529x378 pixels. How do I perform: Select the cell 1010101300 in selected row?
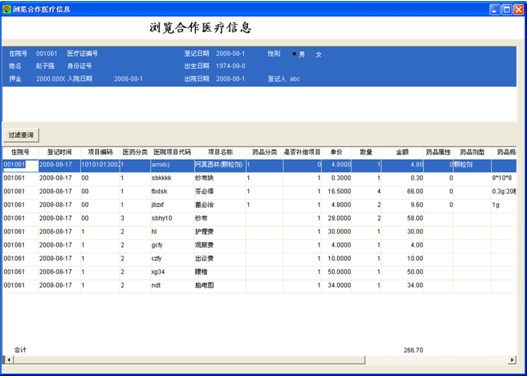pos(100,165)
